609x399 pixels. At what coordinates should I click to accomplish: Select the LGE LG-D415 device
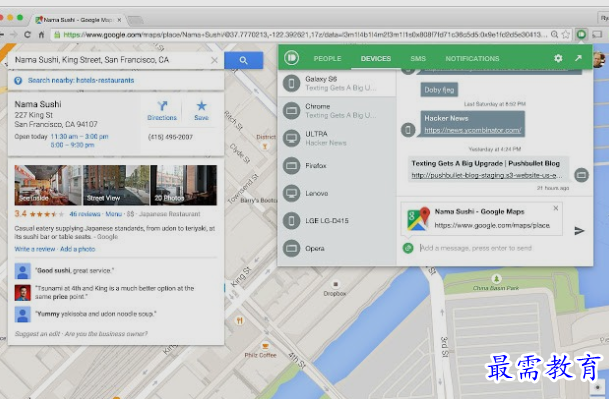pos(337,221)
